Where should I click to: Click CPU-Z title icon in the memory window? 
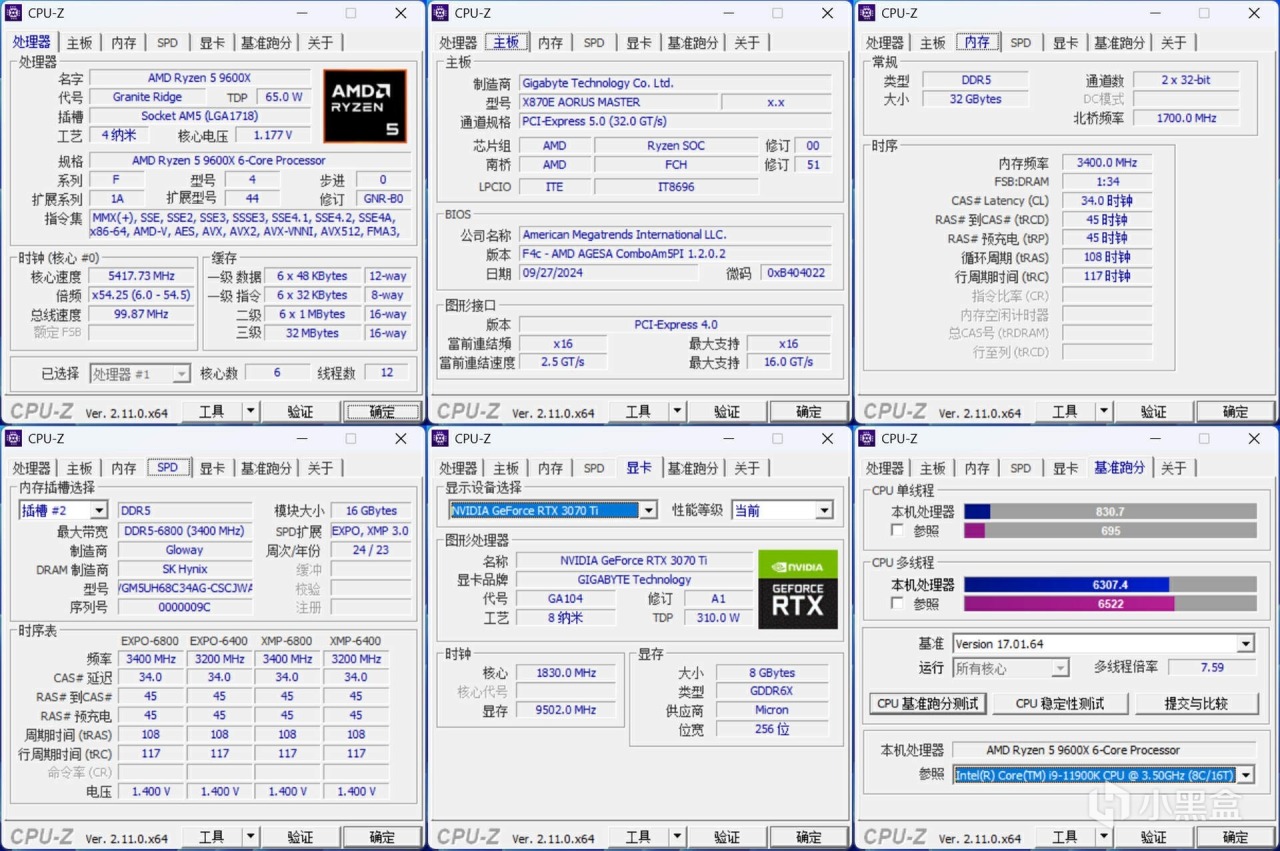867,13
